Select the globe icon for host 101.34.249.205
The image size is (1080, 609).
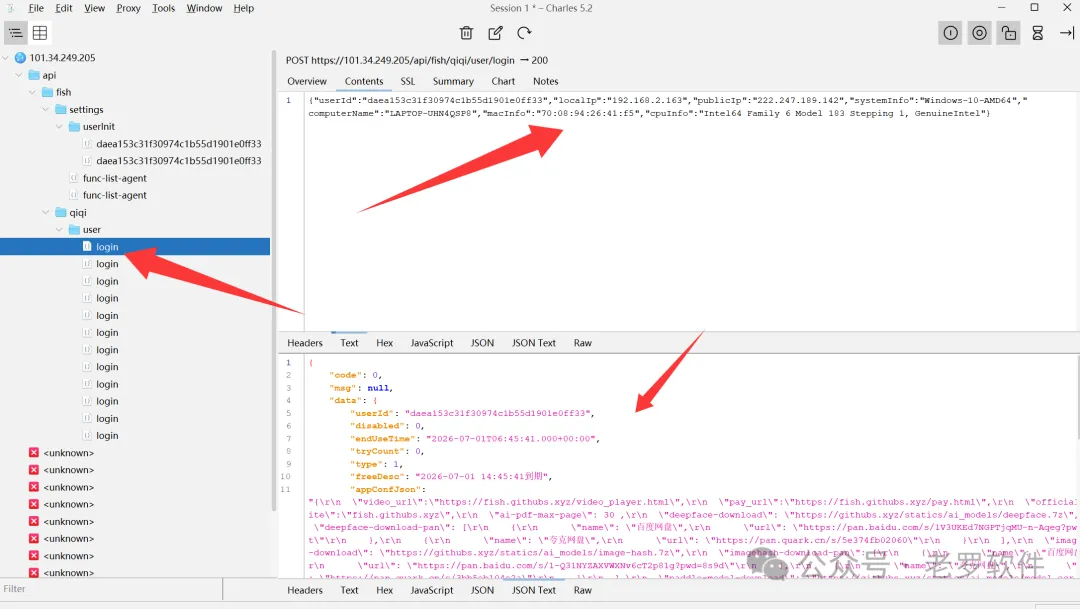click(x=20, y=58)
